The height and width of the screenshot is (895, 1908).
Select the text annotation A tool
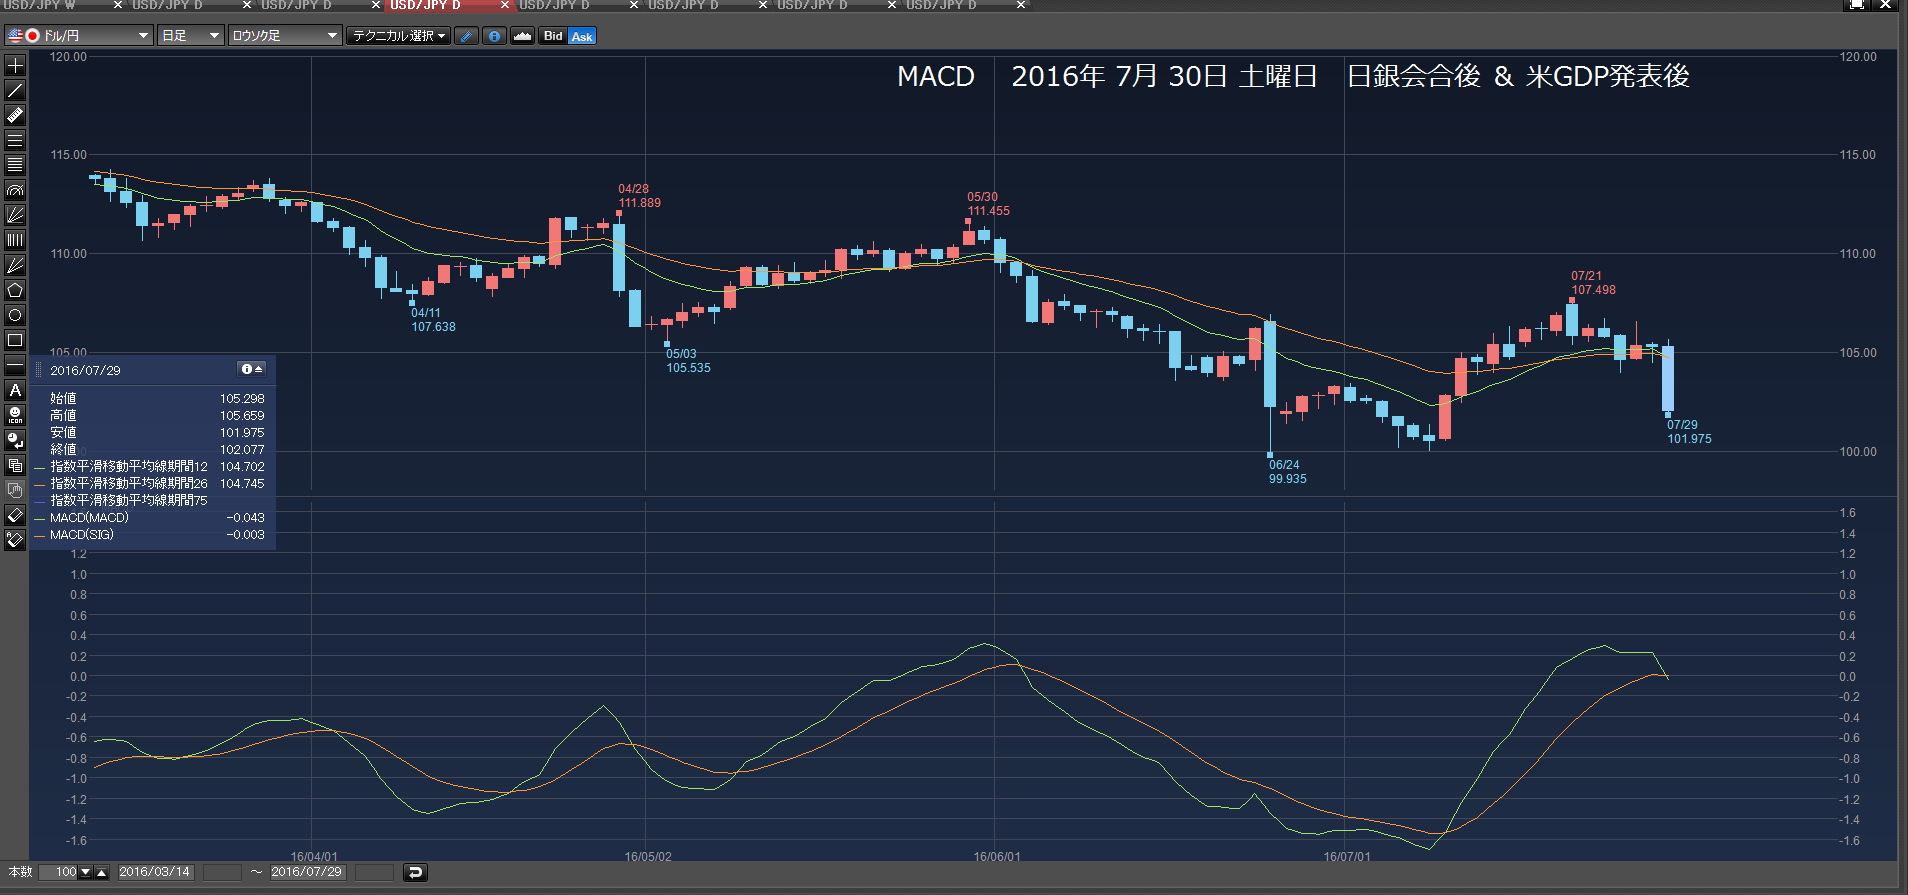point(15,390)
